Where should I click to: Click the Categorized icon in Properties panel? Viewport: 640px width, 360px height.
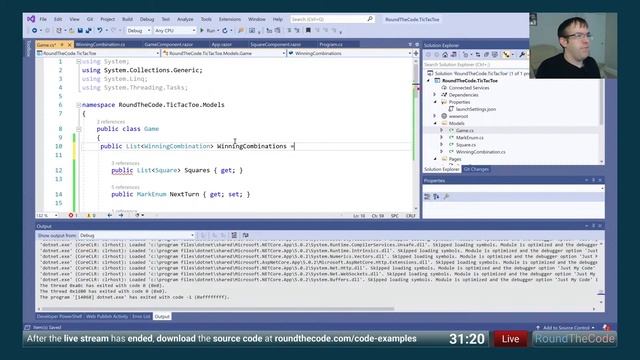[427, 197]
